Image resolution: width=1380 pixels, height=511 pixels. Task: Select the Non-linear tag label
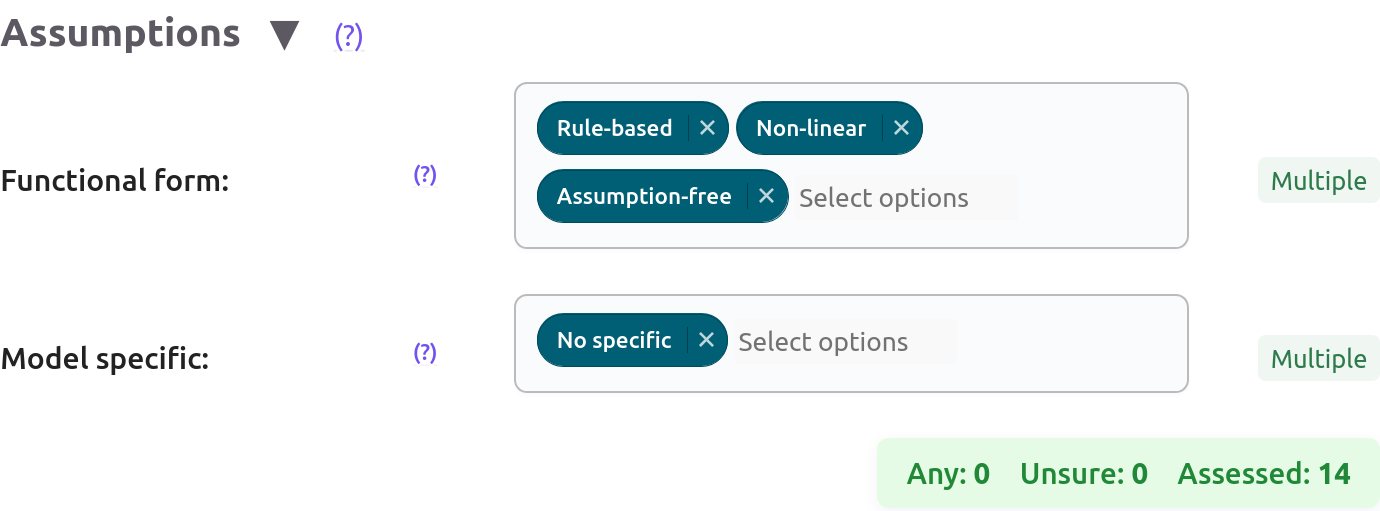click(x=811, y=128)
